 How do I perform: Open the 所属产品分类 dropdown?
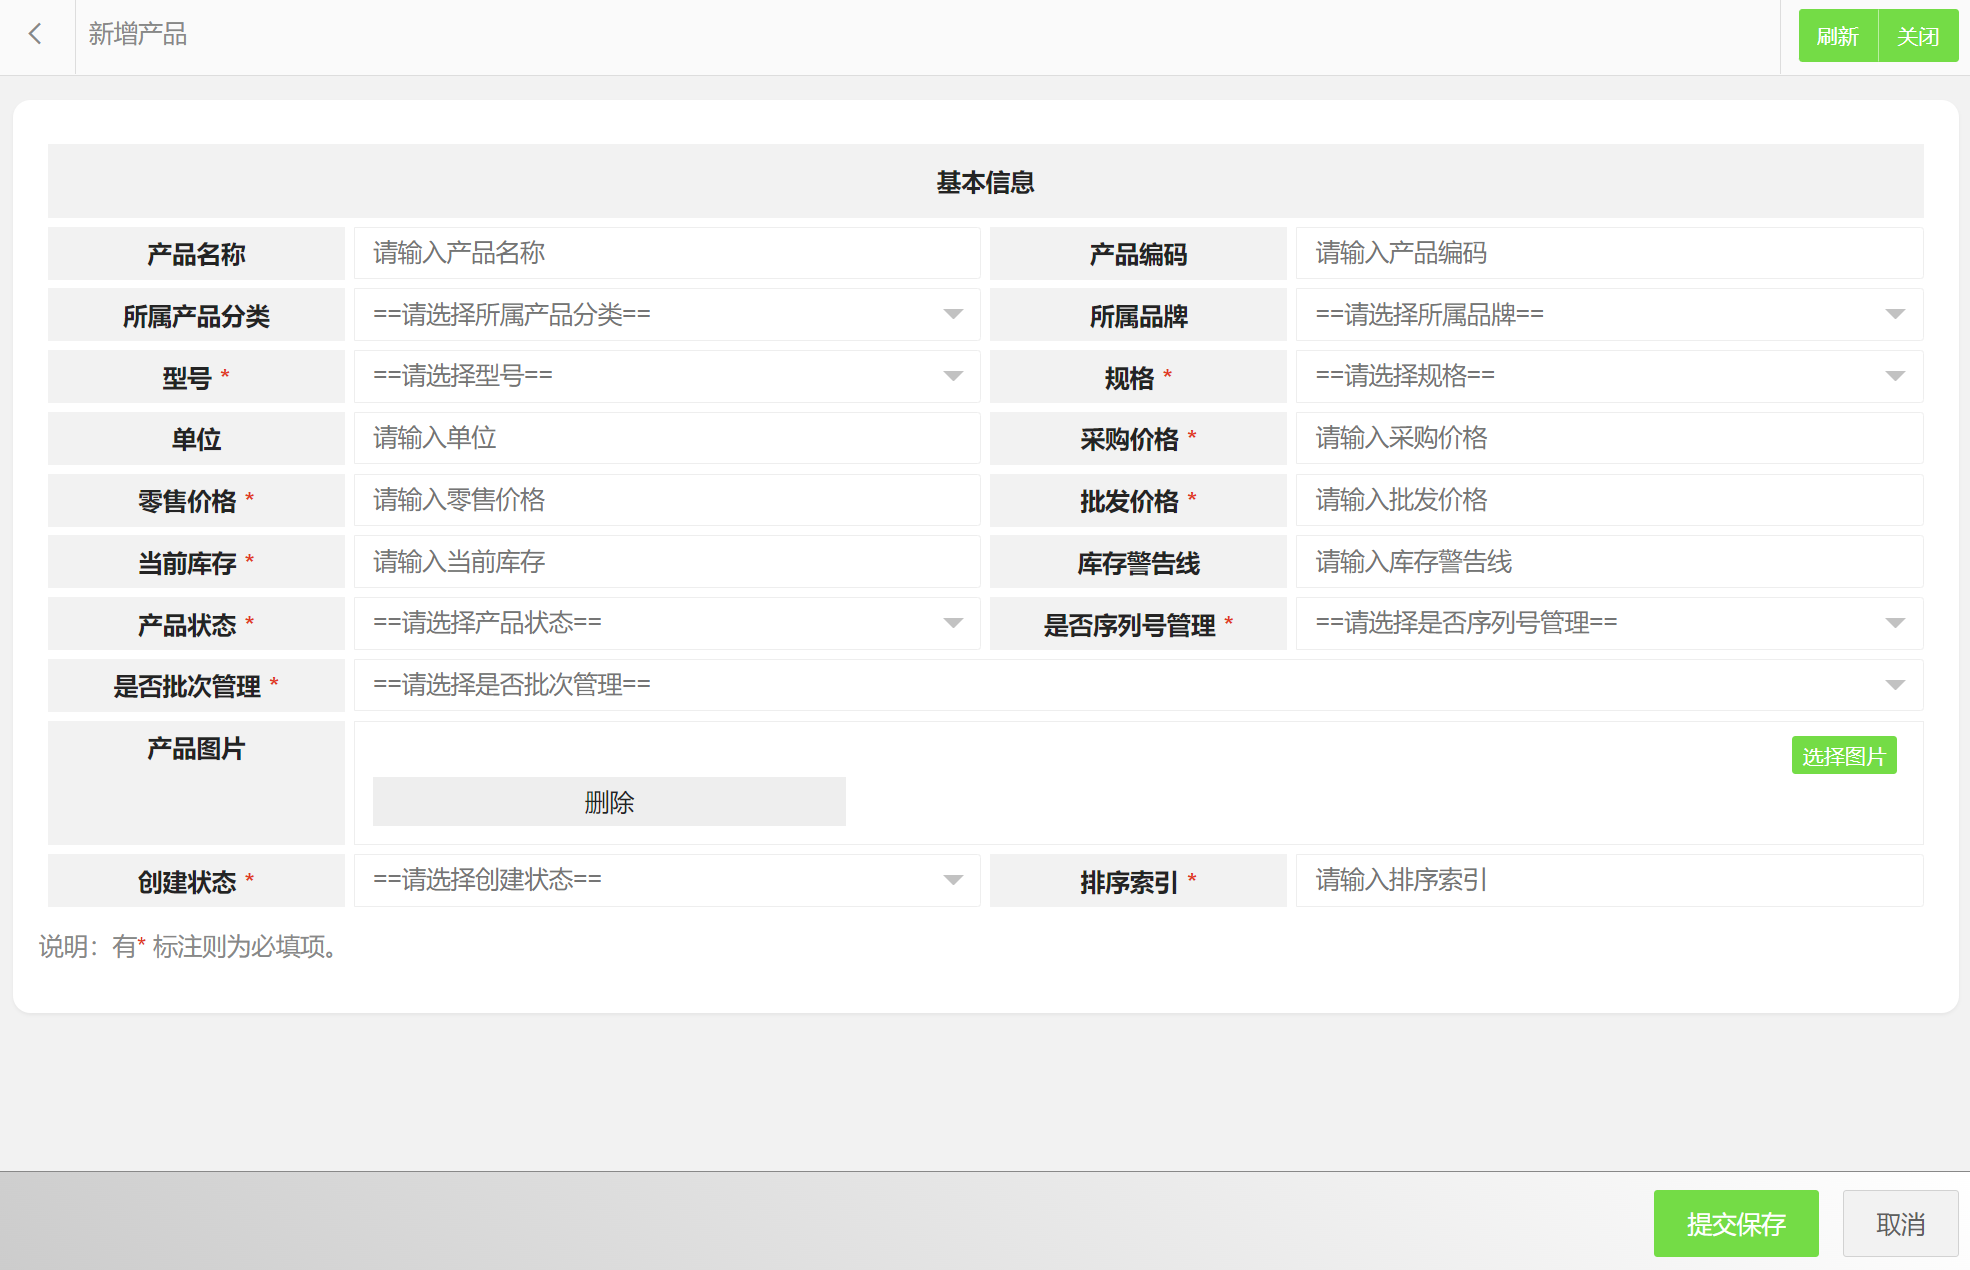(666, 315)
